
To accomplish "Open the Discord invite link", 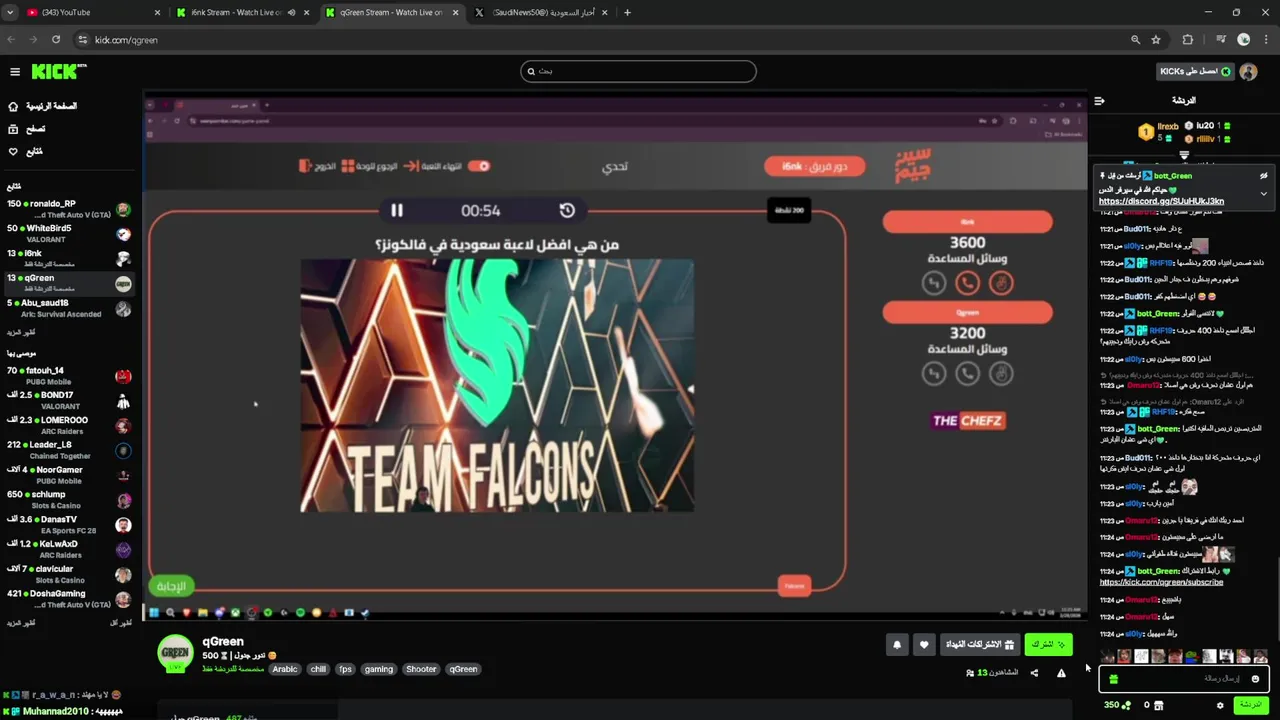I will [x=1161, y=202].
